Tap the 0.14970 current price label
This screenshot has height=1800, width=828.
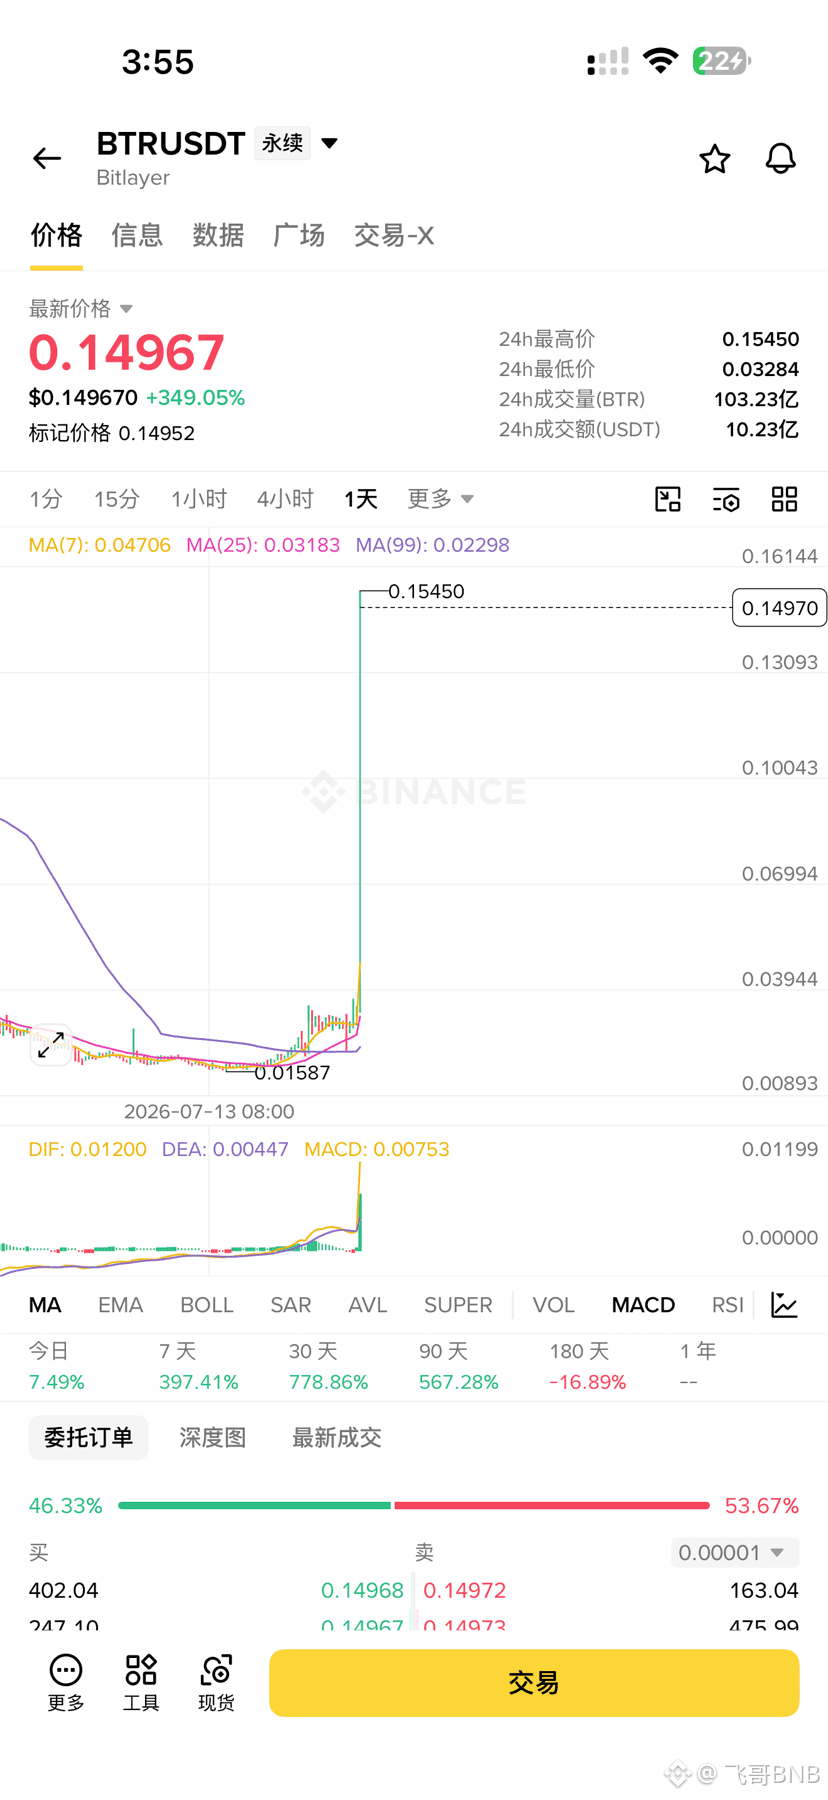click(x=780, y=608)
